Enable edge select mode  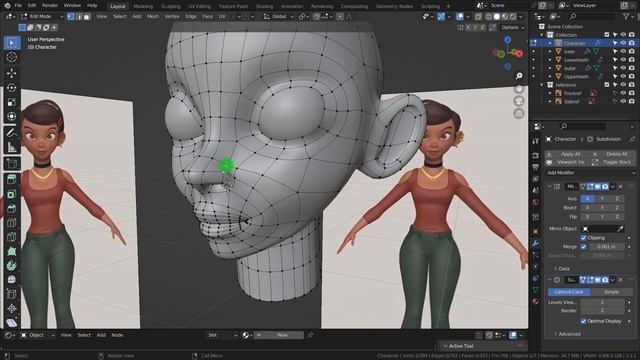click(x=79, y=17)
